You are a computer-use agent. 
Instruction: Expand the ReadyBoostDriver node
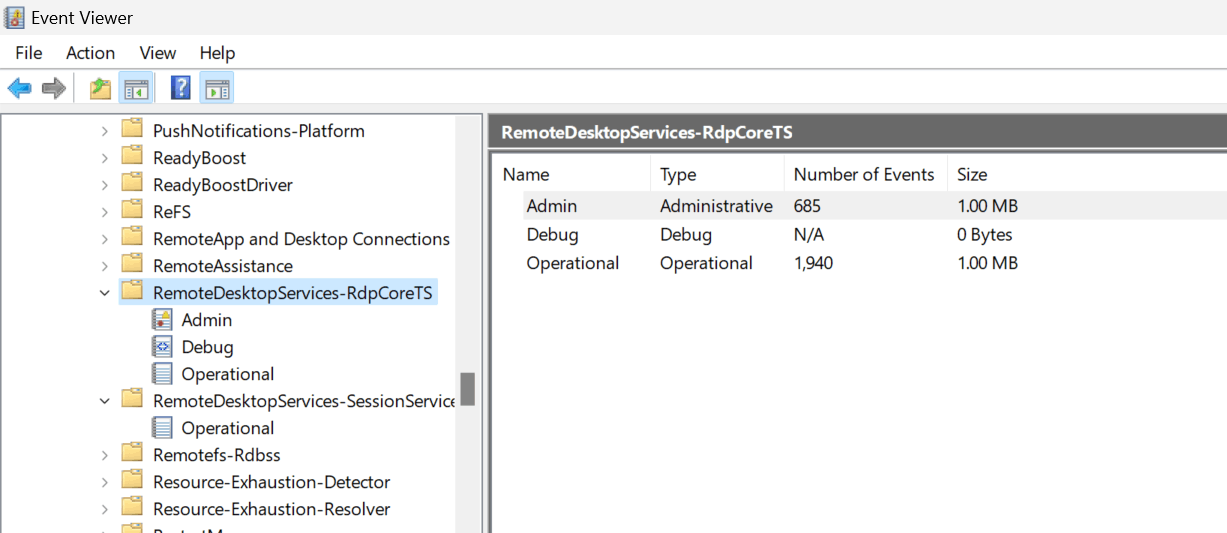click(105, 185)
